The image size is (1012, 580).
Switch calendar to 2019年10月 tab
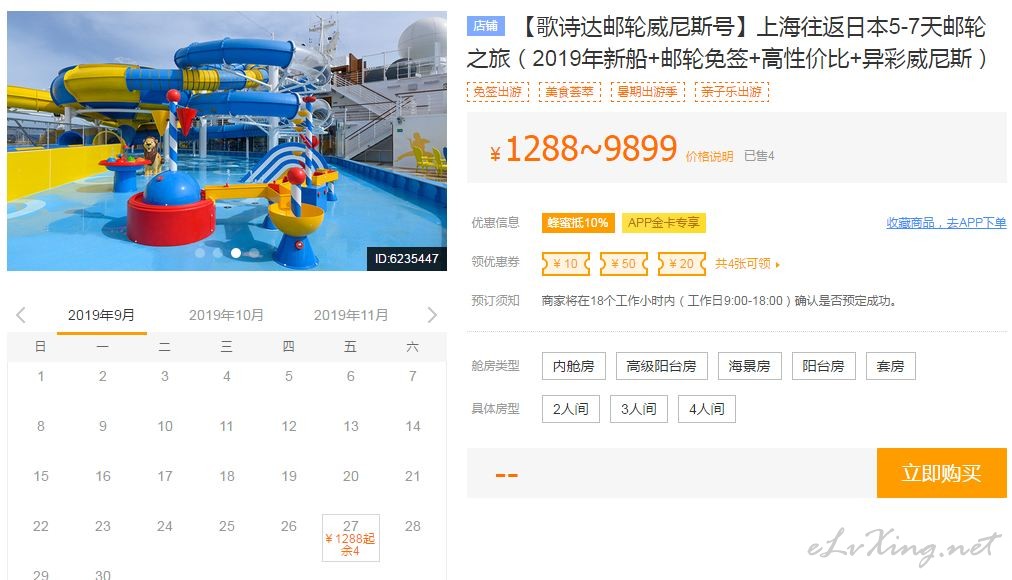(x=226, y=315)
